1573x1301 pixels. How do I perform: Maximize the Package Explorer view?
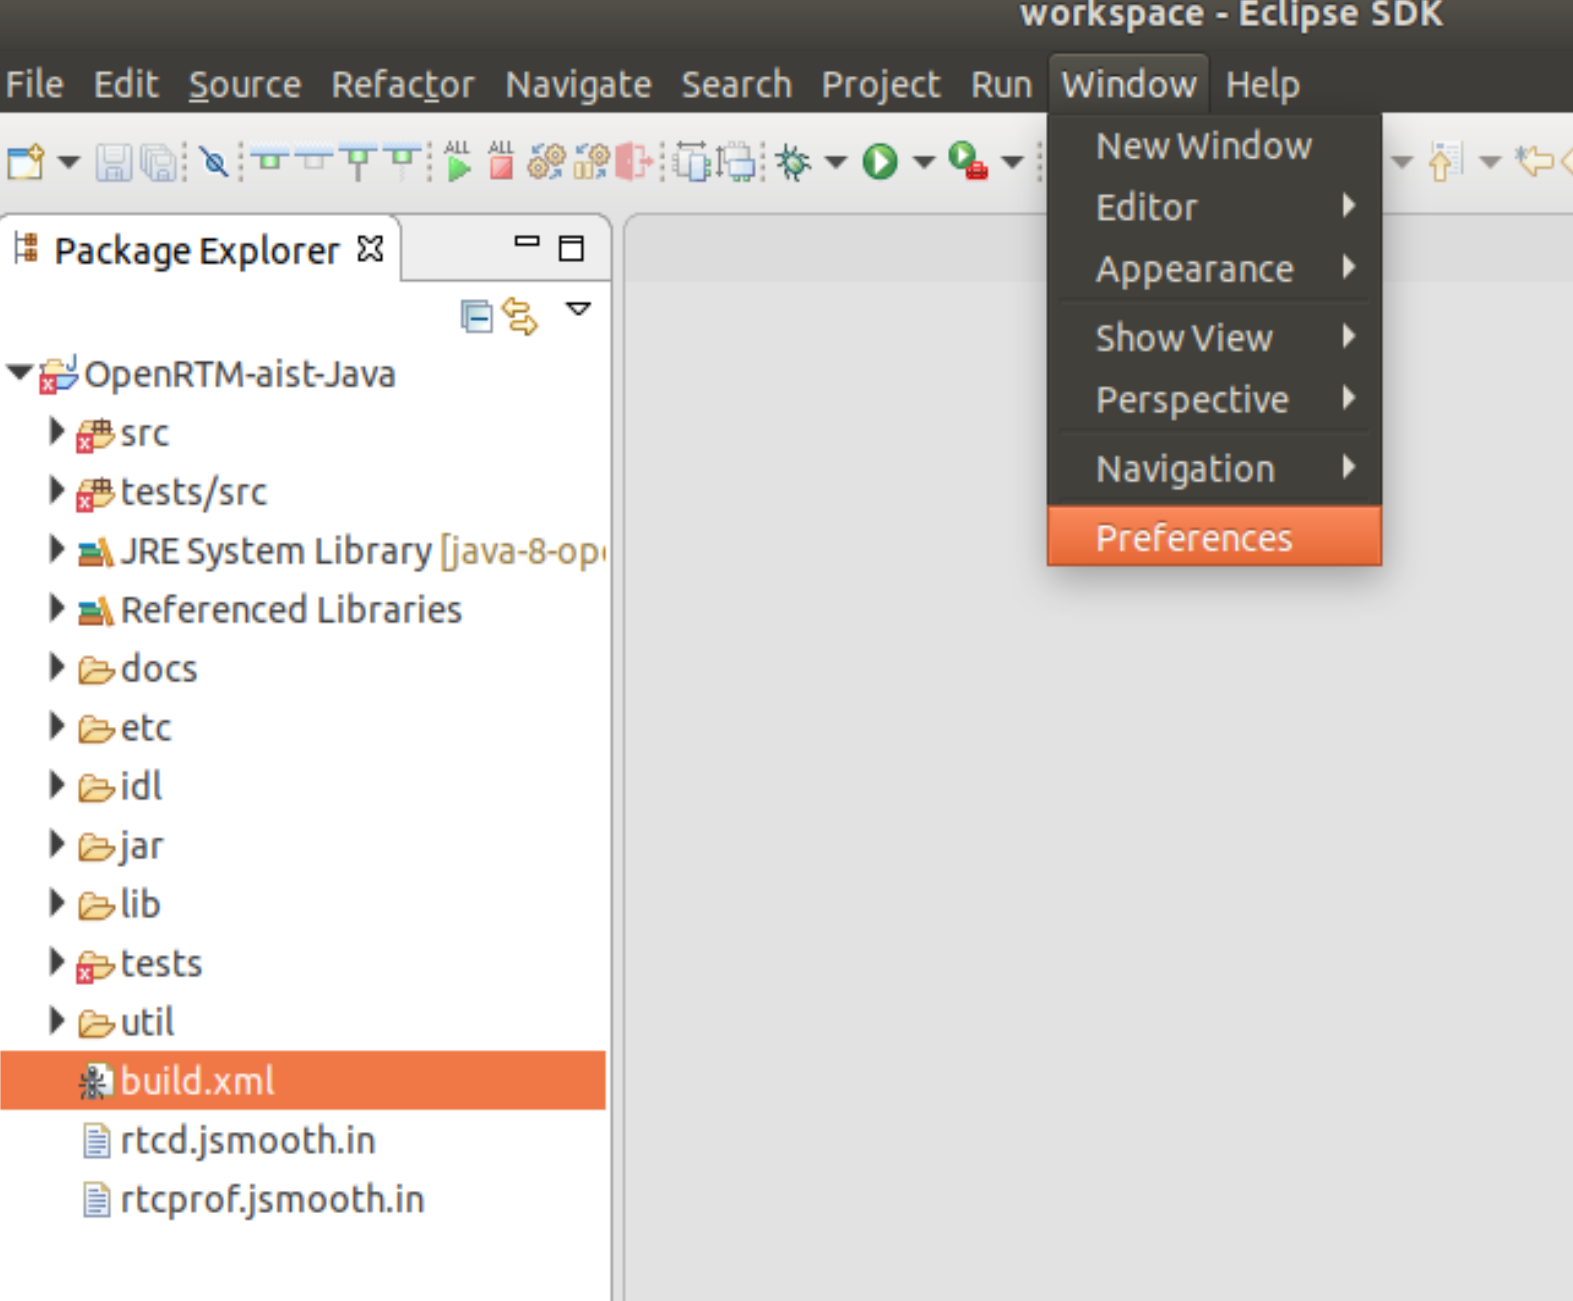[571, 248]
